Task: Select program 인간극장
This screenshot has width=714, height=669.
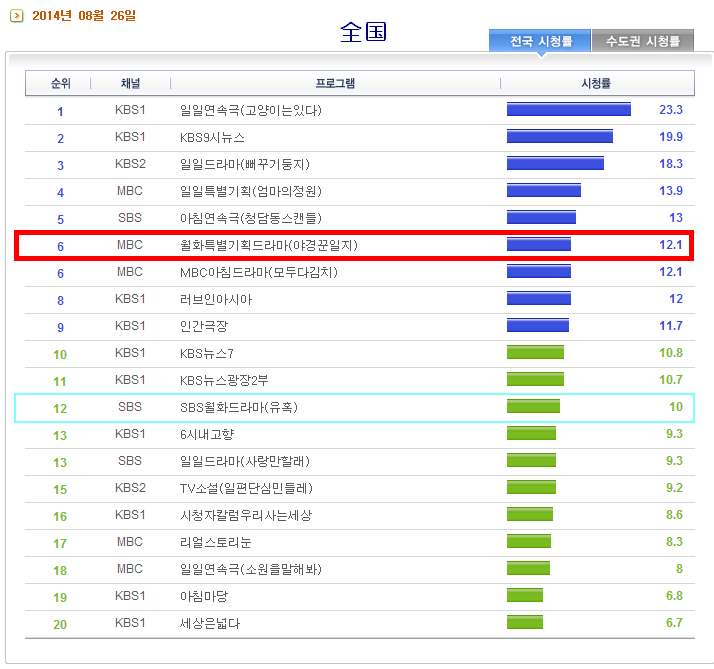Action: [x=204, y=326]
